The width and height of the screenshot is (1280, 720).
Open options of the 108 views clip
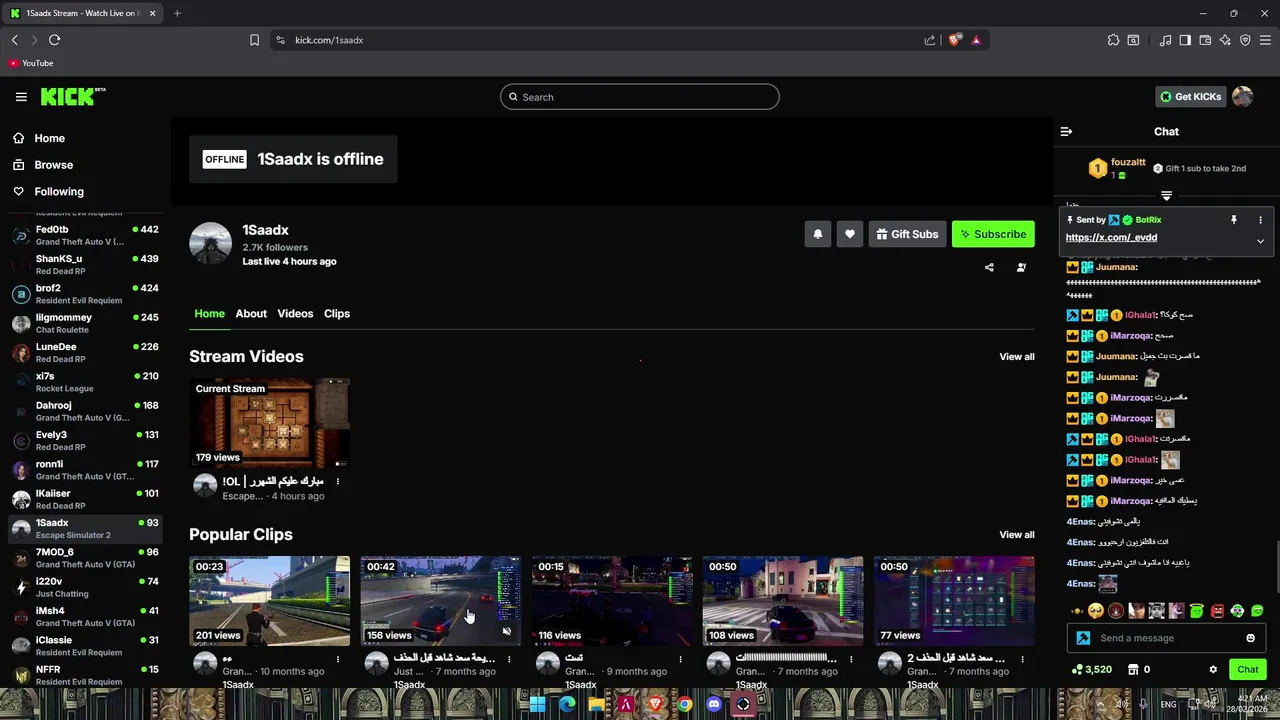851,659
